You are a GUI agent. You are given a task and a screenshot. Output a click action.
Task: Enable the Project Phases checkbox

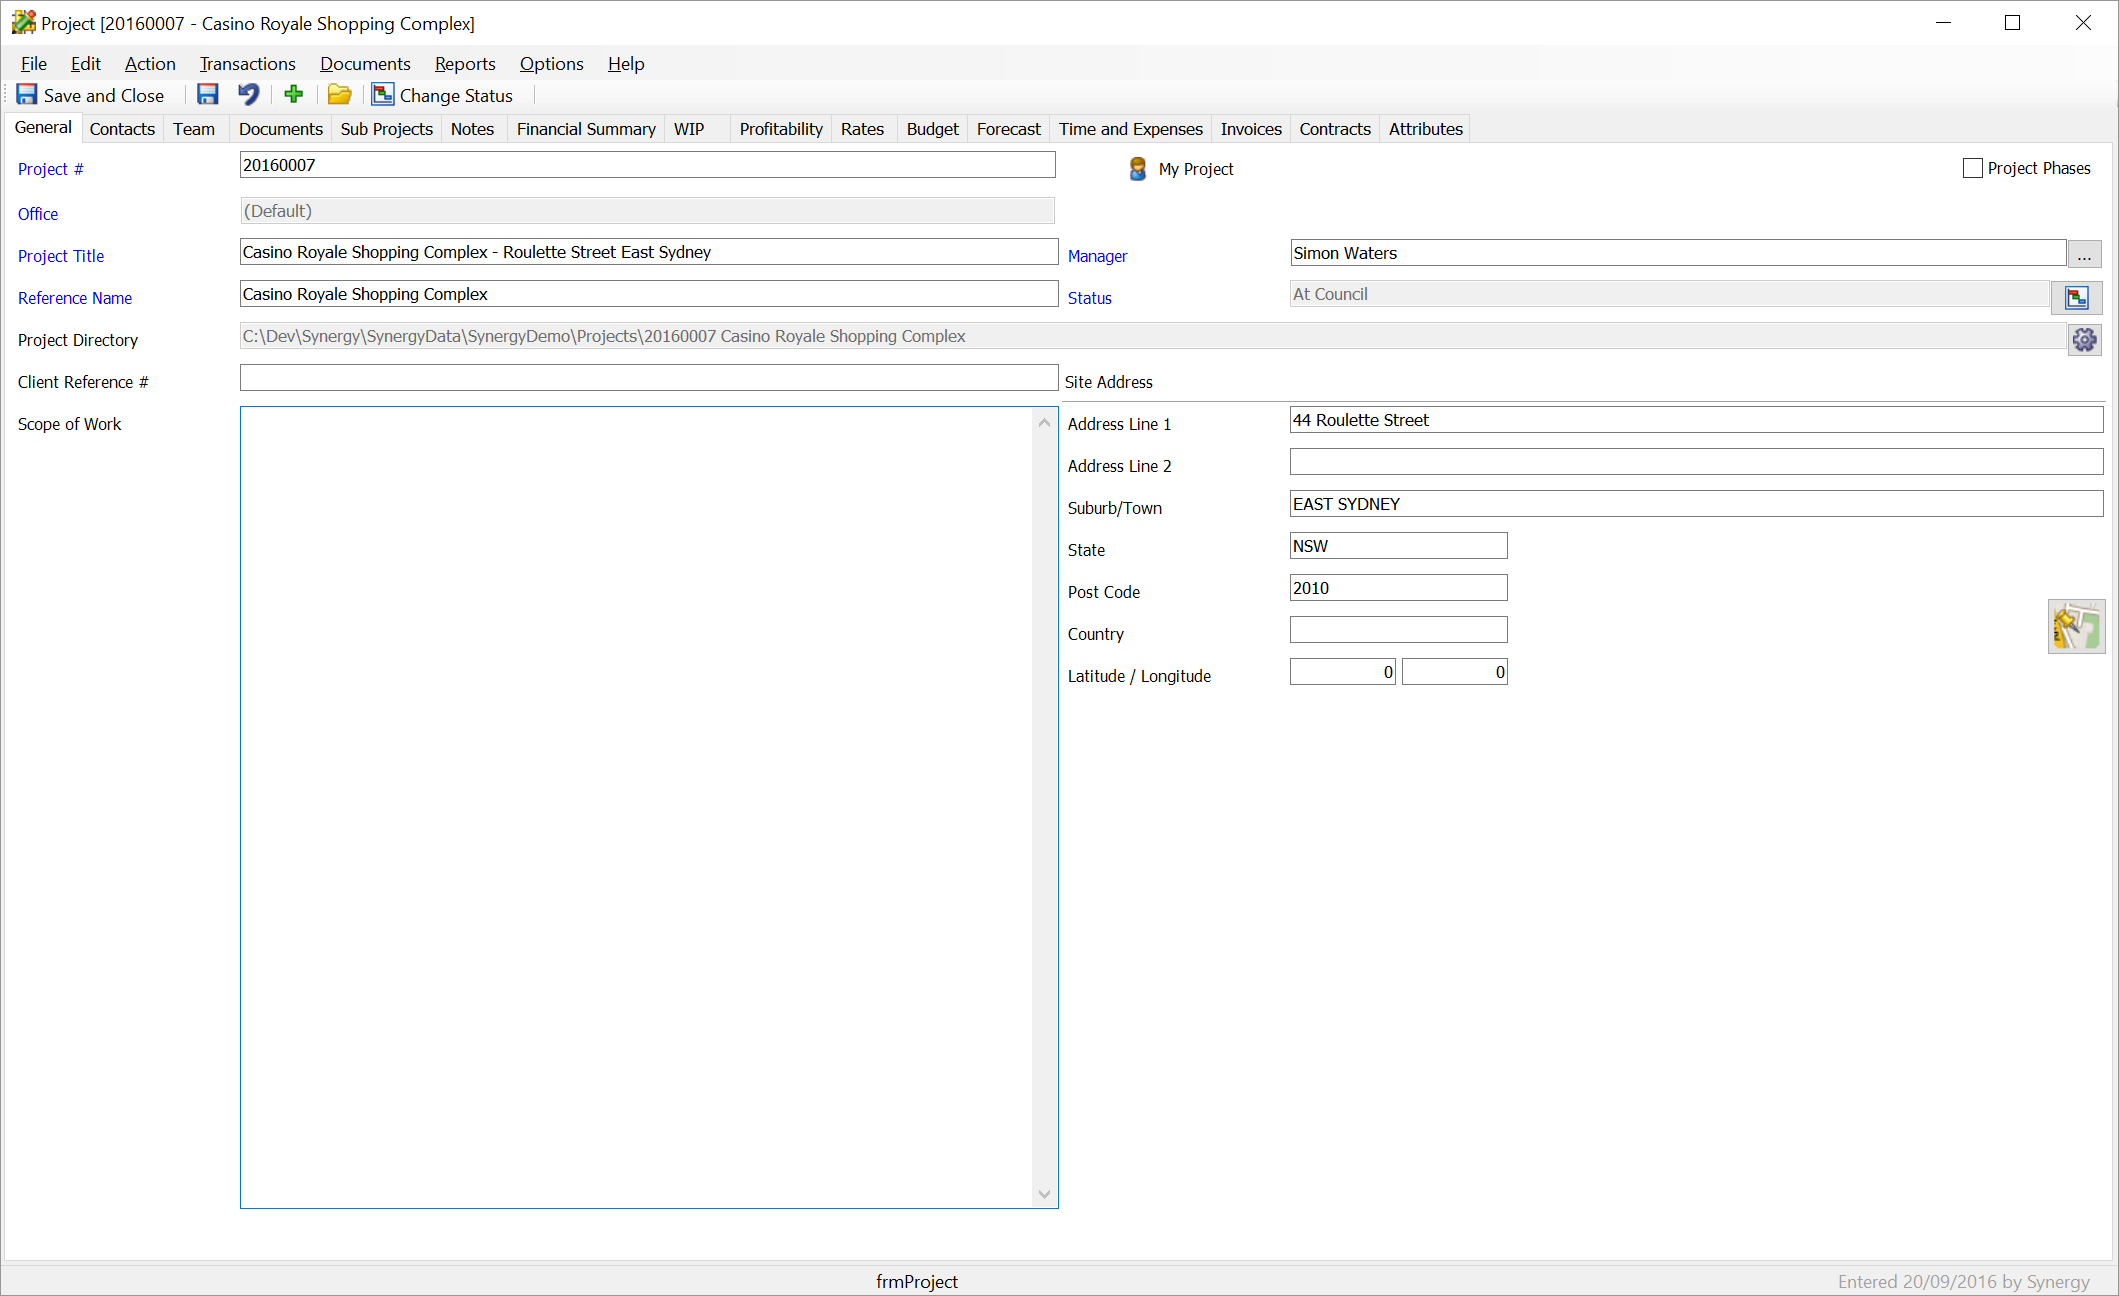click(x=1972, y=168)
